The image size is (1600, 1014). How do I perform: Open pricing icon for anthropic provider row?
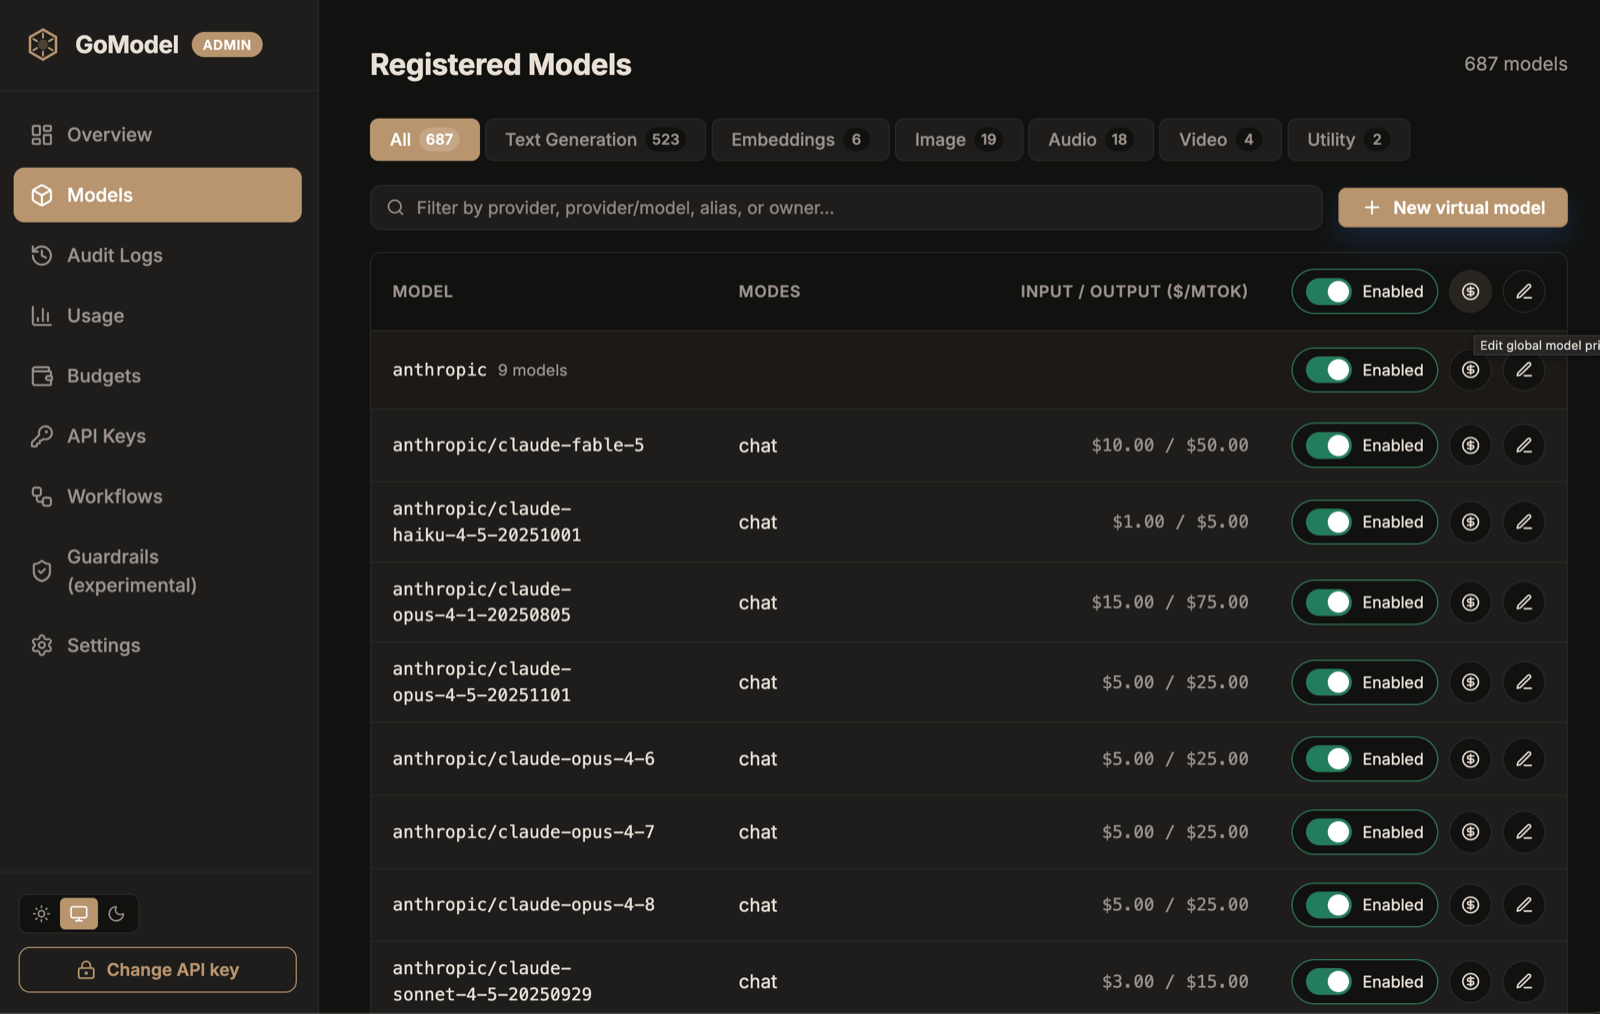(1470, 370)
